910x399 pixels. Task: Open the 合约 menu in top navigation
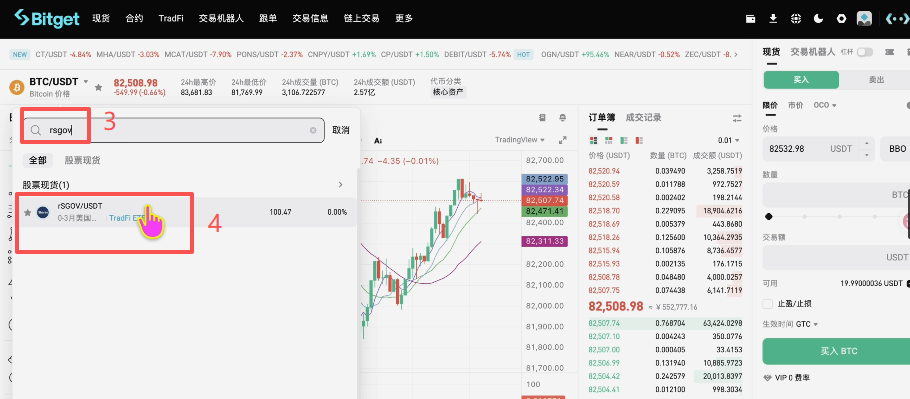coord(134,19)
